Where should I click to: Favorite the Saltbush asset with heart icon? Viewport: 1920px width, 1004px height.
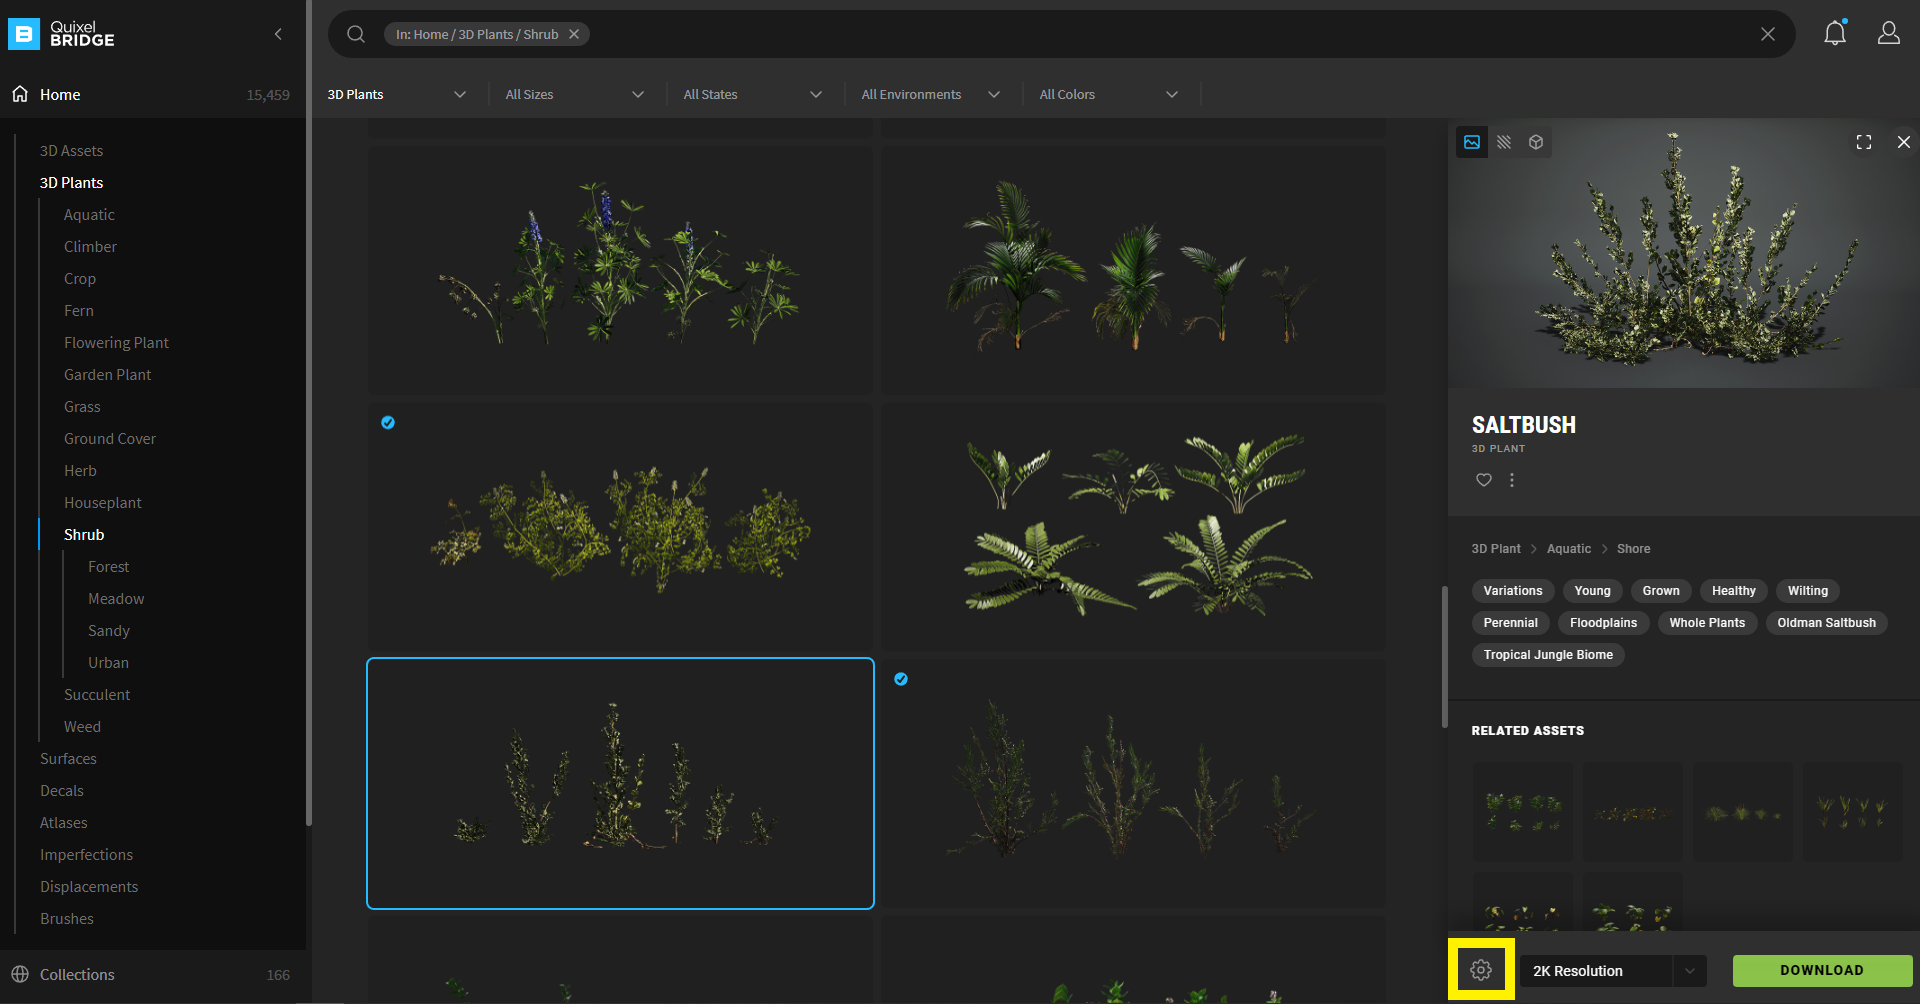1484,480
